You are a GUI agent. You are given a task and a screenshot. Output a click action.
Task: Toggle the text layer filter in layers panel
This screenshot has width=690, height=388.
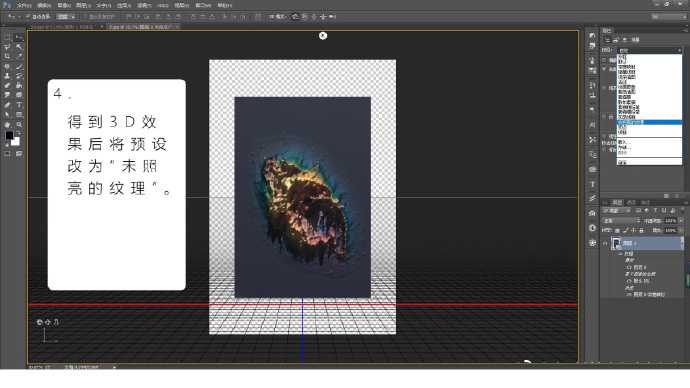click(x=655, y=211)
